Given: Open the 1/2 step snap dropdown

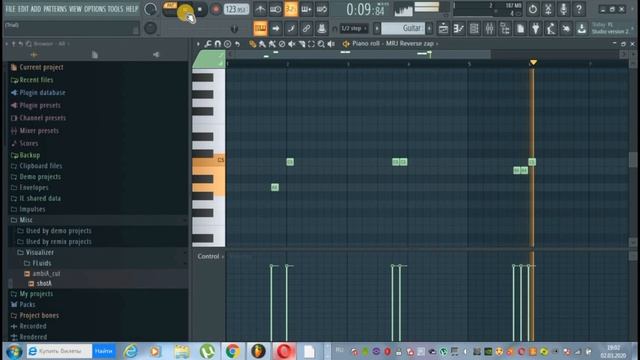Looking at the screenshot, I should [354, 29].
